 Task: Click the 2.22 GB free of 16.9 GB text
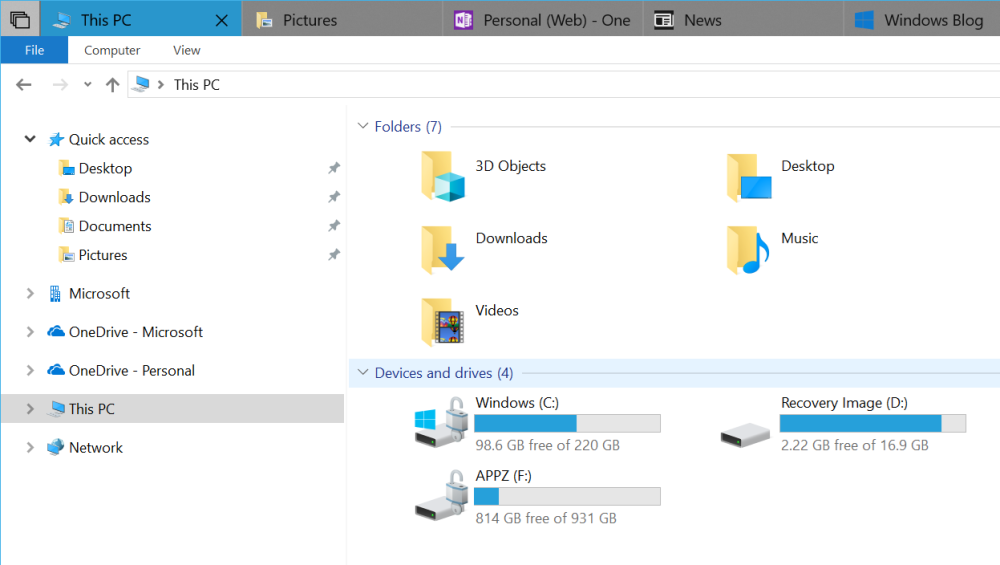click(855, 445)
